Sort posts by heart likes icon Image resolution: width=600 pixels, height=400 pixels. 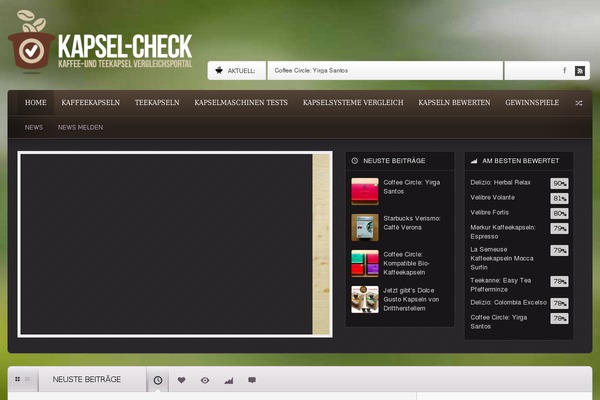(x=181, y=380)
